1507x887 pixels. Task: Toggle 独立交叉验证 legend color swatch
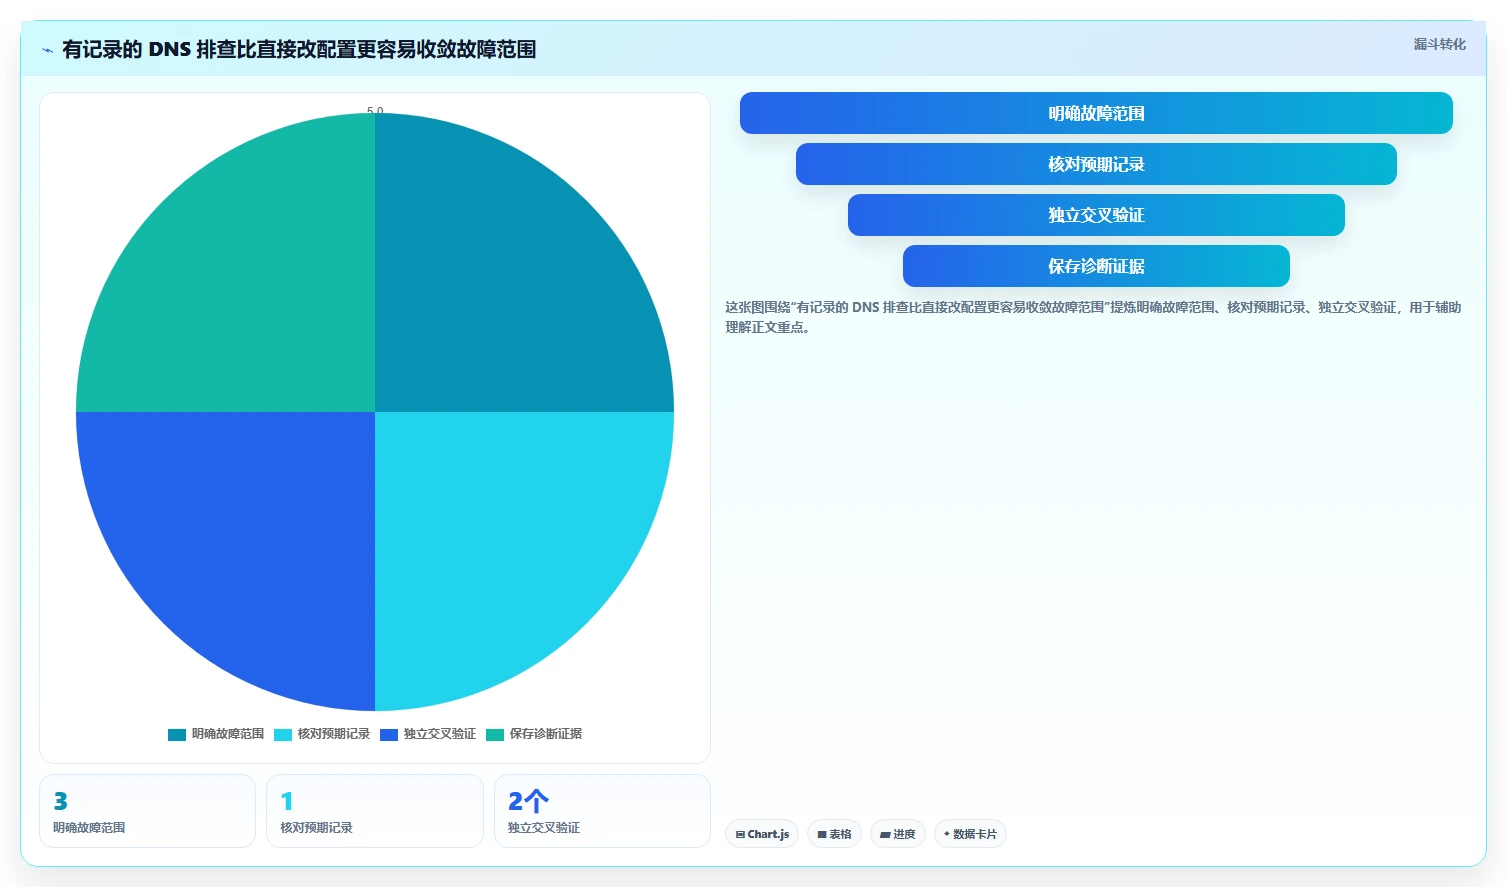point(389,734)
